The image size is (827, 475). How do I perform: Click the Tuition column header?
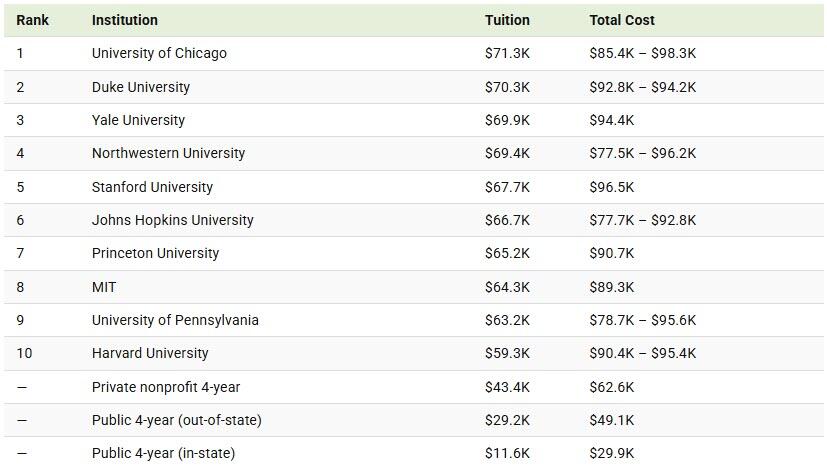coord(507,20)
